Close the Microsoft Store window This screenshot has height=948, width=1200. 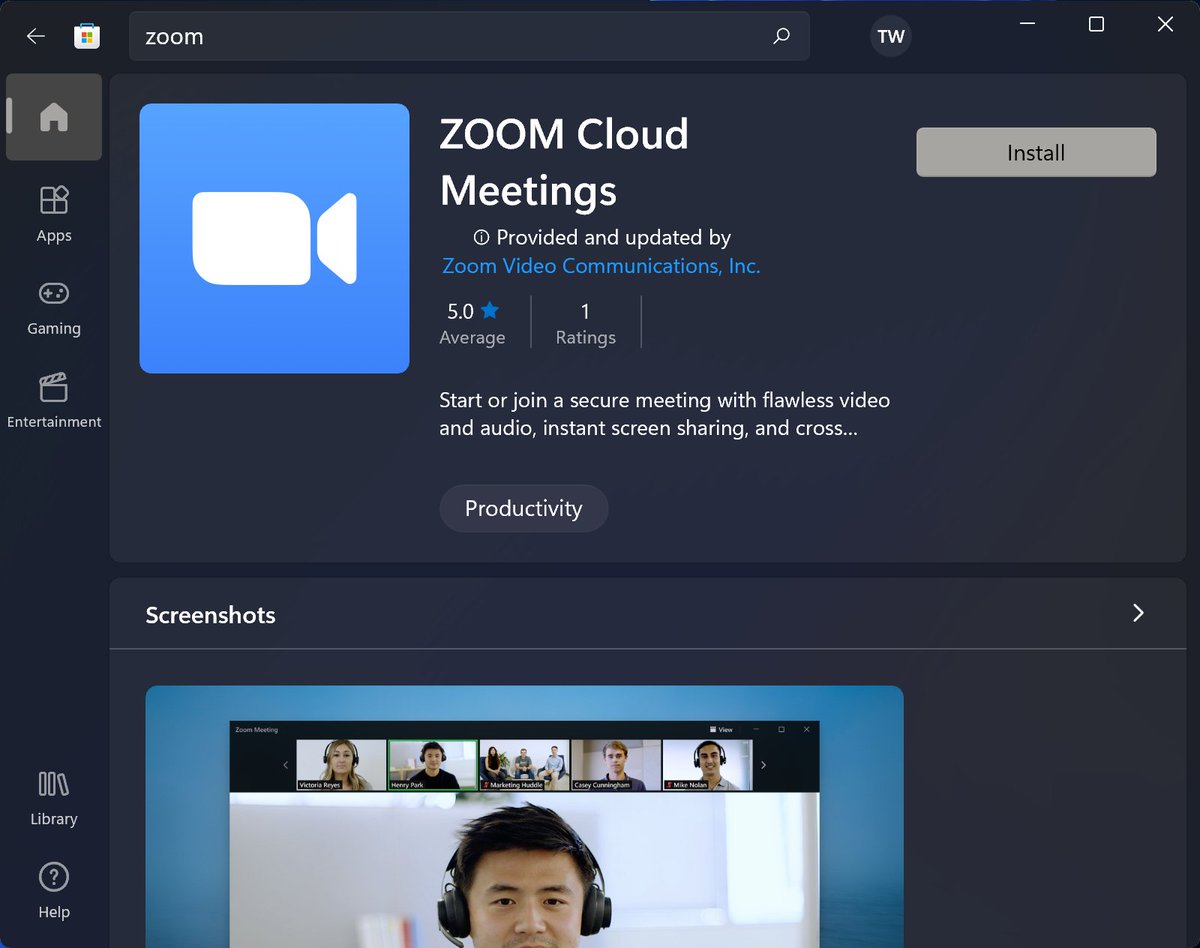1165,24
